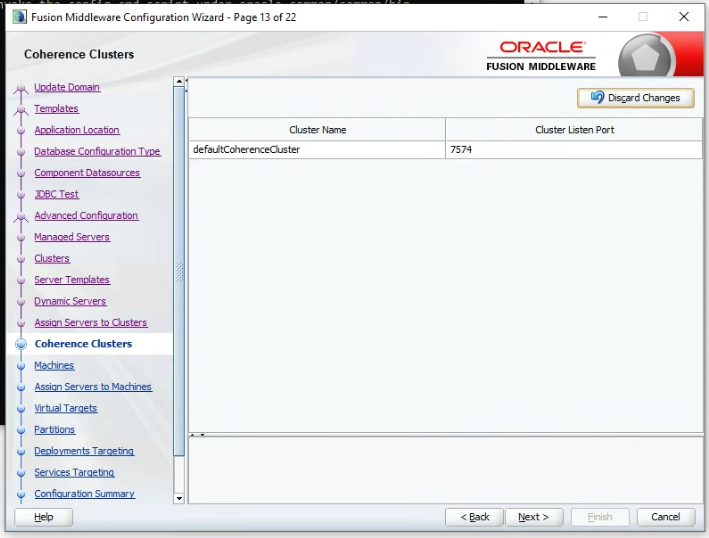Cancel the configuration wizard

(666, 517)
